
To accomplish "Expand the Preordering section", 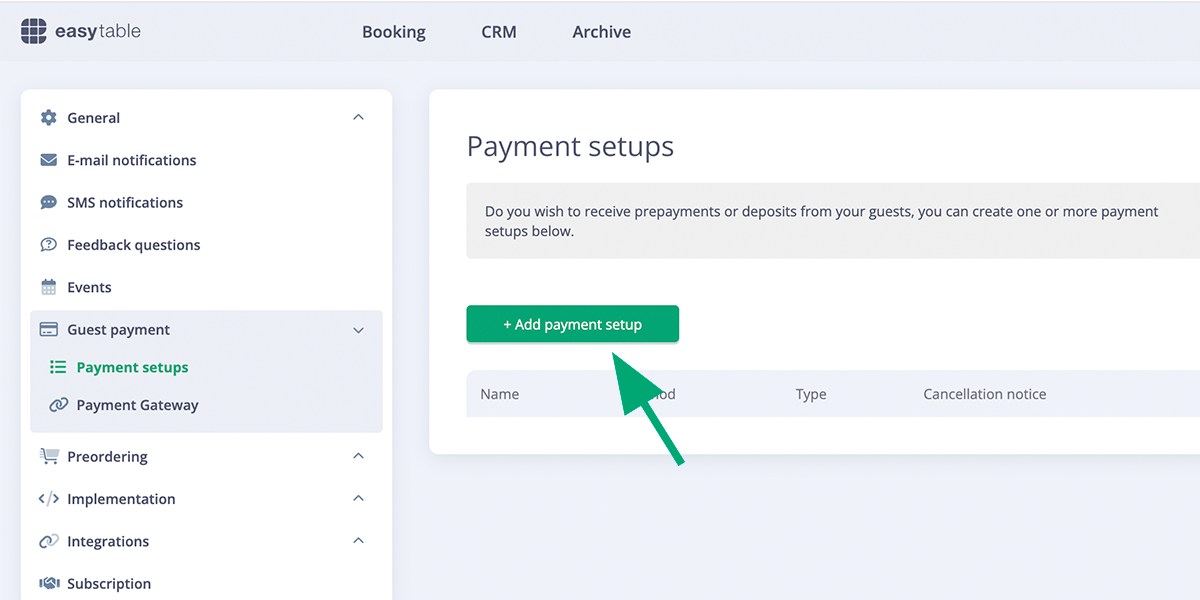I will tap(358, 456).
